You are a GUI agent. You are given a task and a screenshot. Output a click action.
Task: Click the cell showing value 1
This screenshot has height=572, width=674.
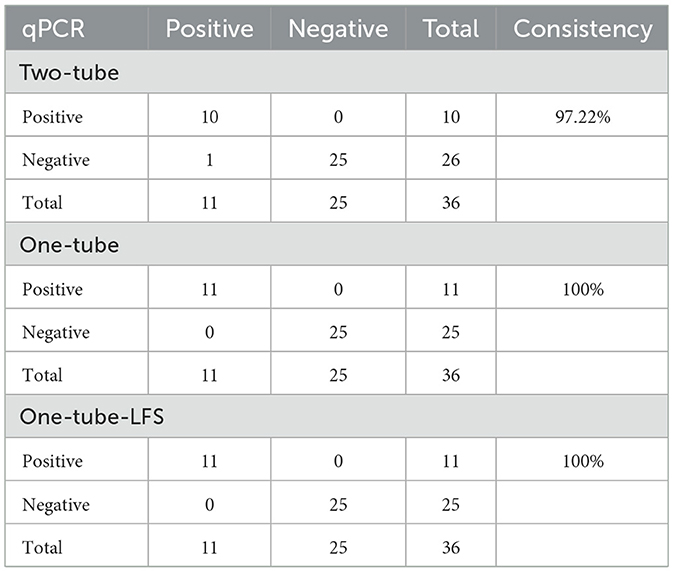point(209,160)
